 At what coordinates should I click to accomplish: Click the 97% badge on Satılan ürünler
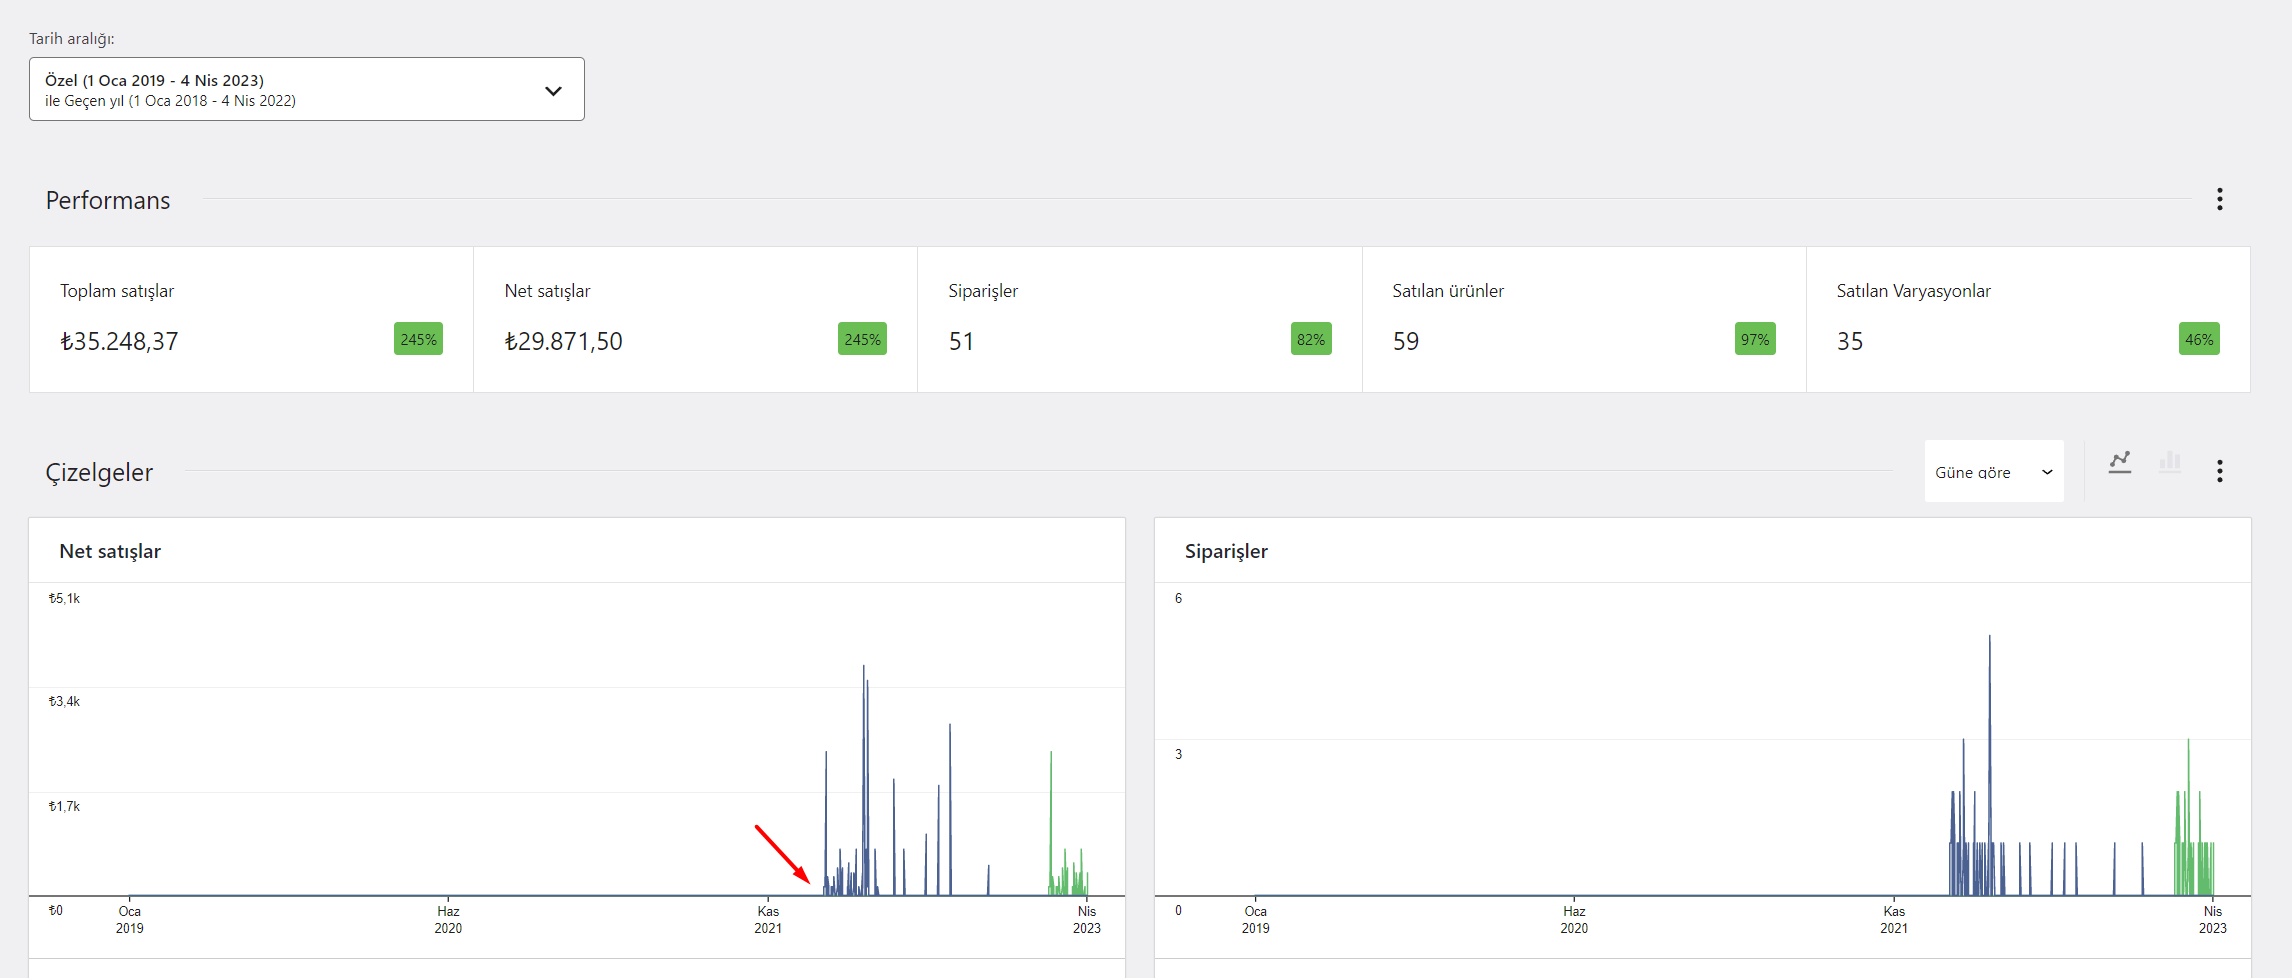click(x=1755, y=339)
